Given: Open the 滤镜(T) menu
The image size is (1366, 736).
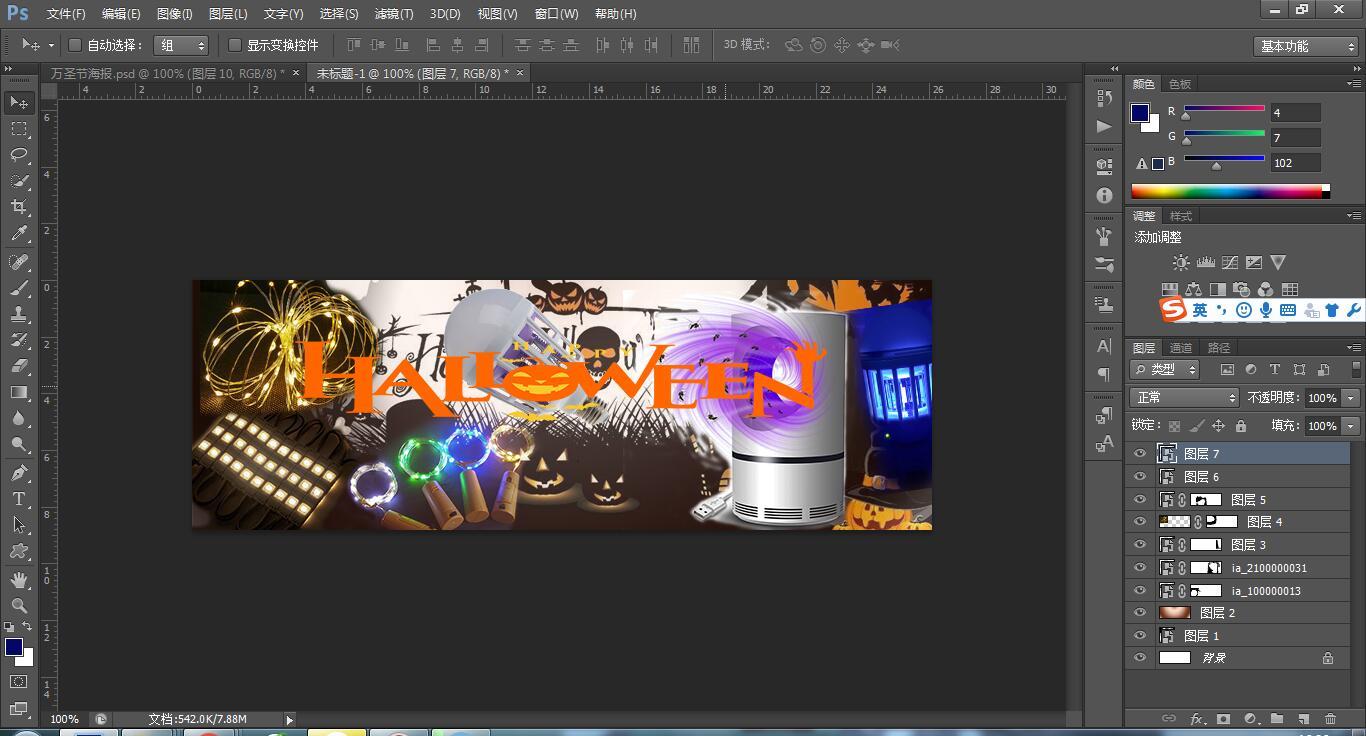Looking at the screenshot, I should click(x=393, y=14).
